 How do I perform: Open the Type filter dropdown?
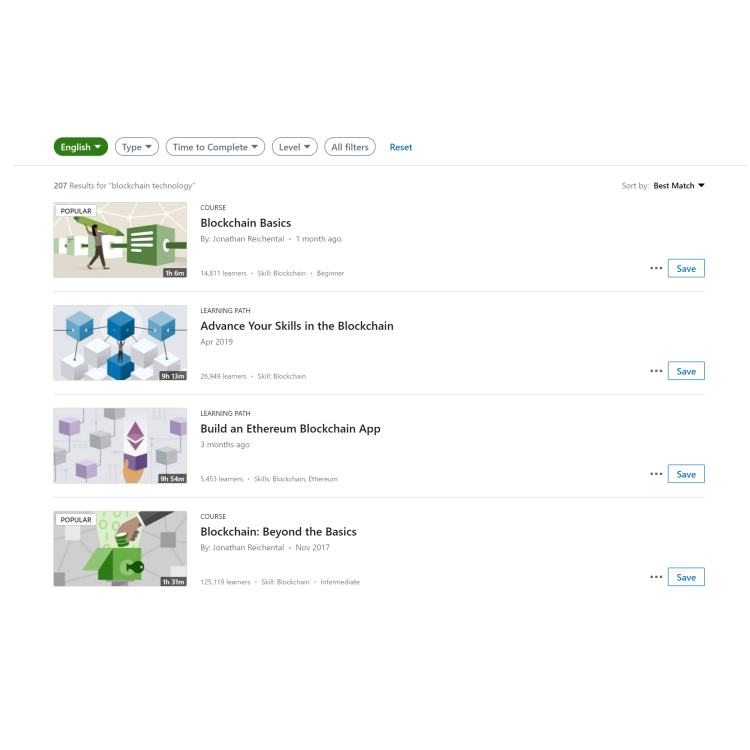click(x=137, y=147)
